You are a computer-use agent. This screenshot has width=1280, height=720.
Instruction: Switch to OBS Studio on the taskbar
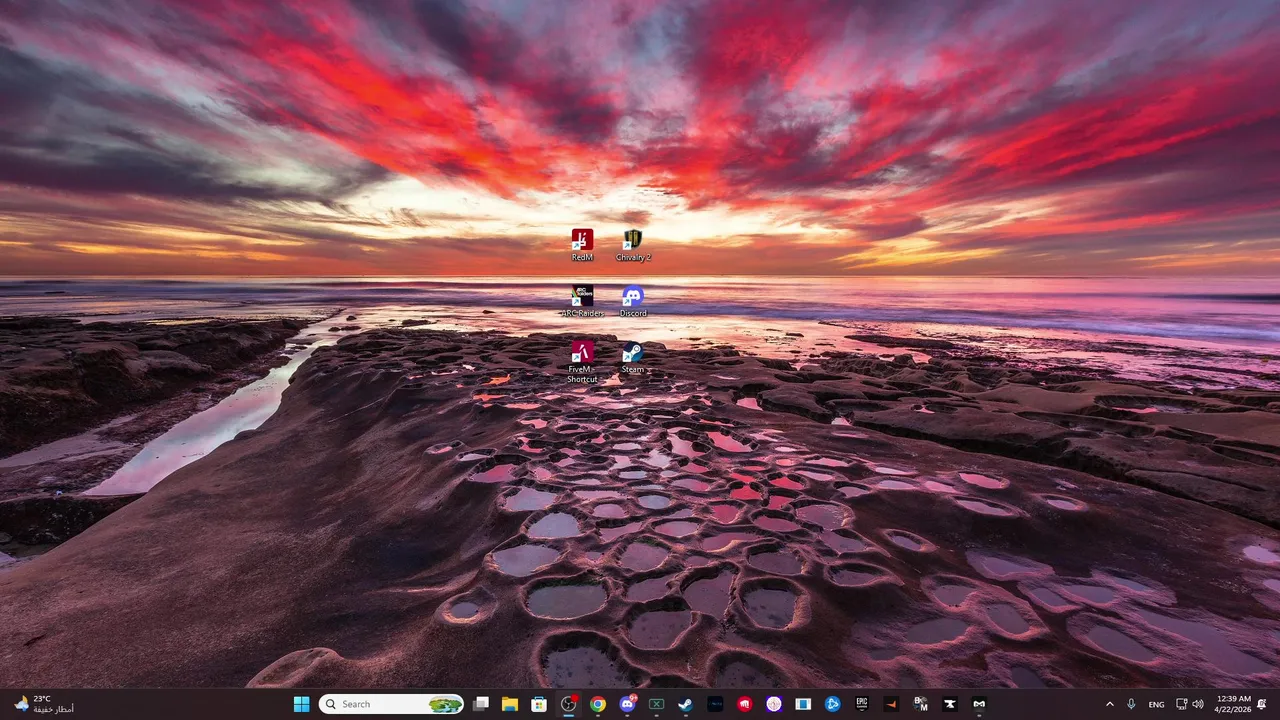569,704
